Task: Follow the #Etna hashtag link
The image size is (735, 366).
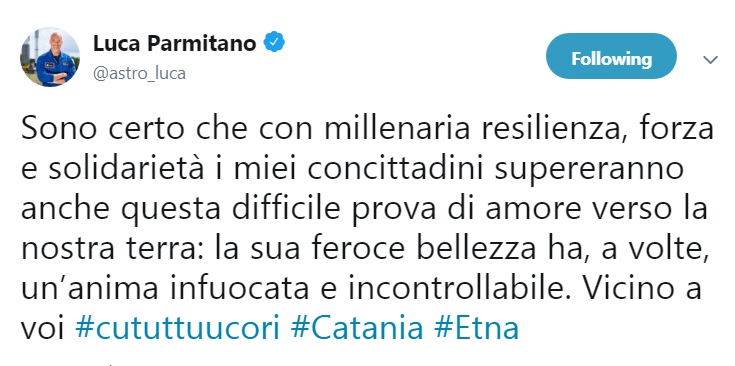Action: click(476, 327)
